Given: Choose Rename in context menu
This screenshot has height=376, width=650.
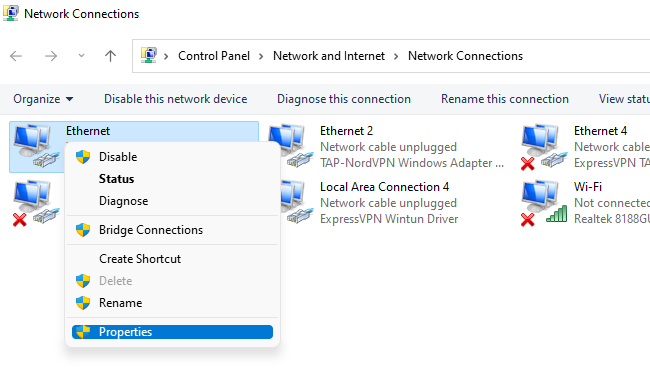Looking at the screenshot, I should pos(172,303).
